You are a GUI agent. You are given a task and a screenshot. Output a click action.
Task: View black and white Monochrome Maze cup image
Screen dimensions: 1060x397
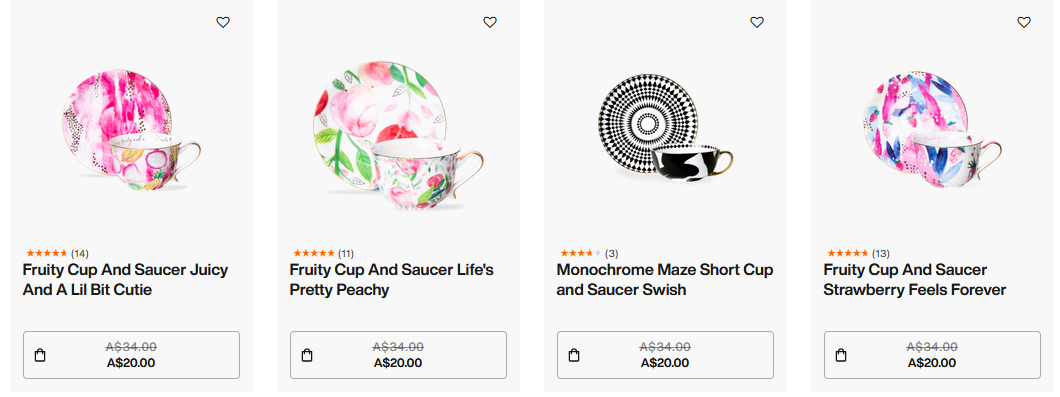(666, 128)
